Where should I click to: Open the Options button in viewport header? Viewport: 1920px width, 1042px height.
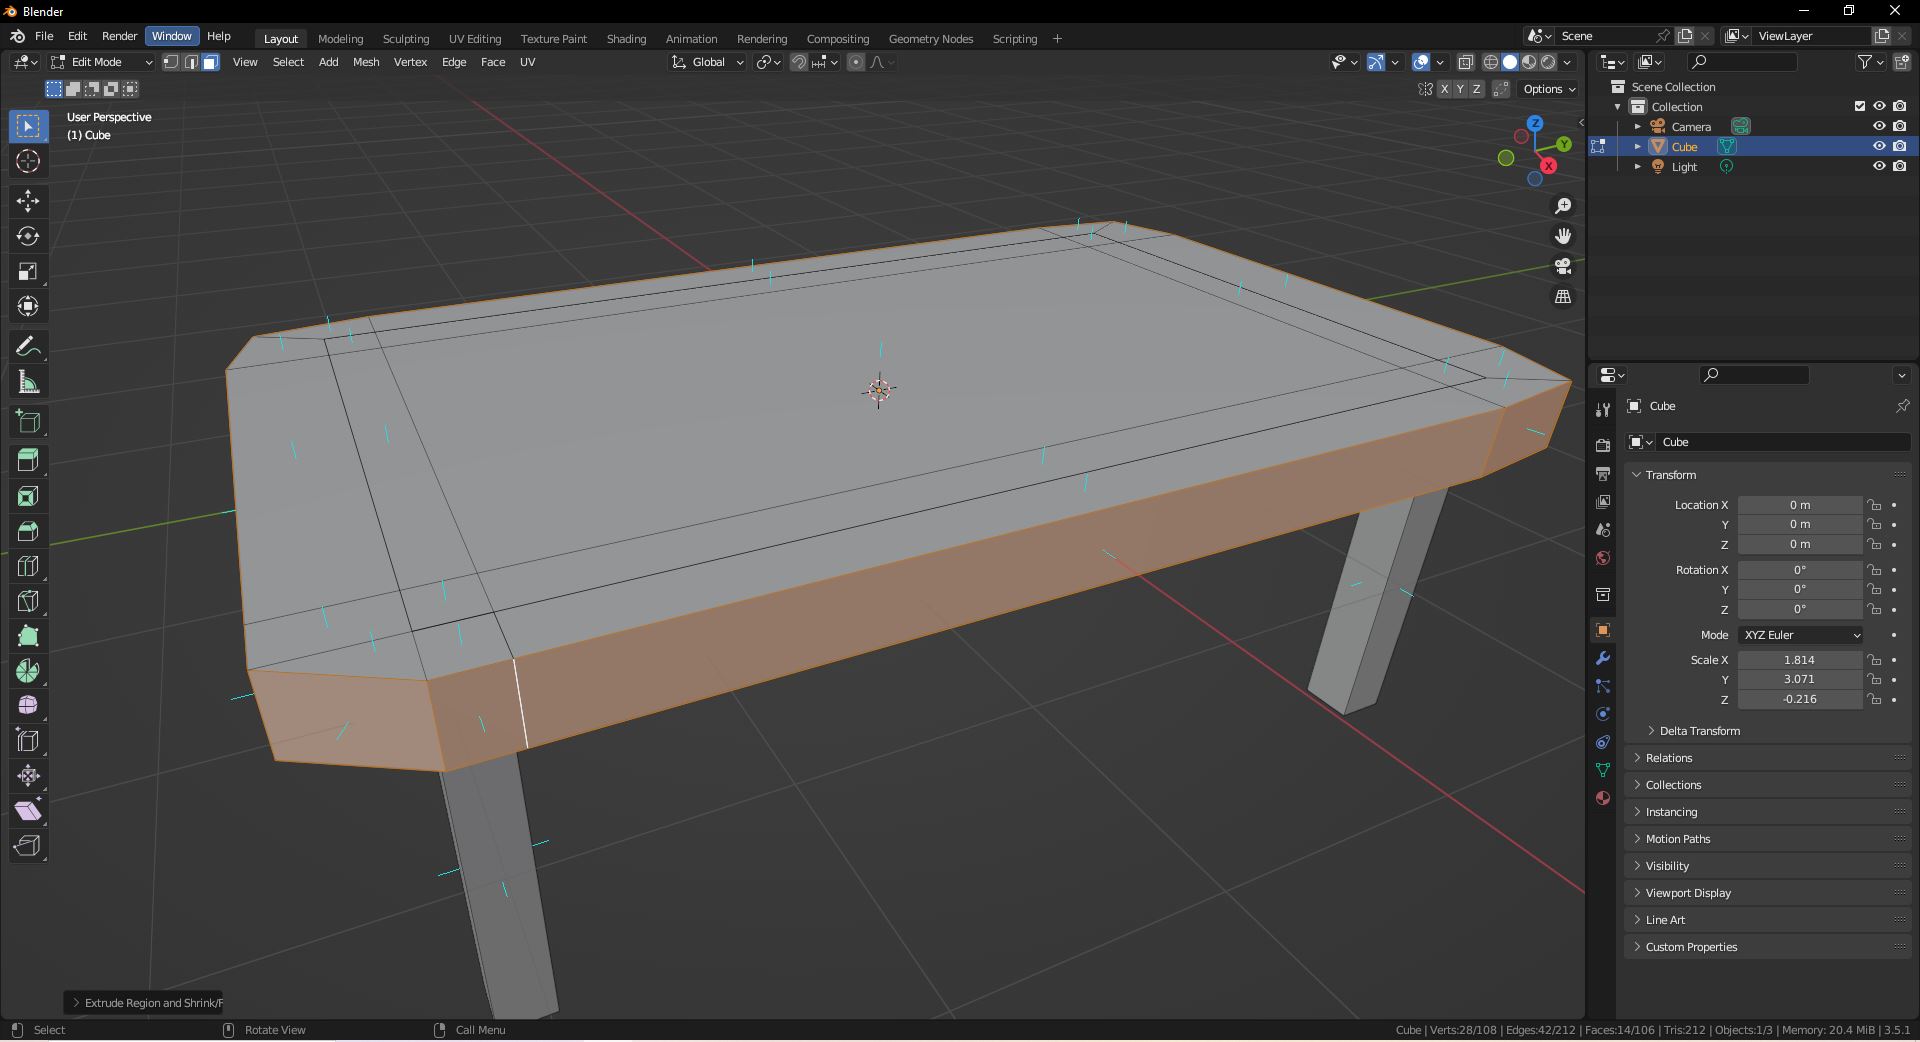point(1548,89)
